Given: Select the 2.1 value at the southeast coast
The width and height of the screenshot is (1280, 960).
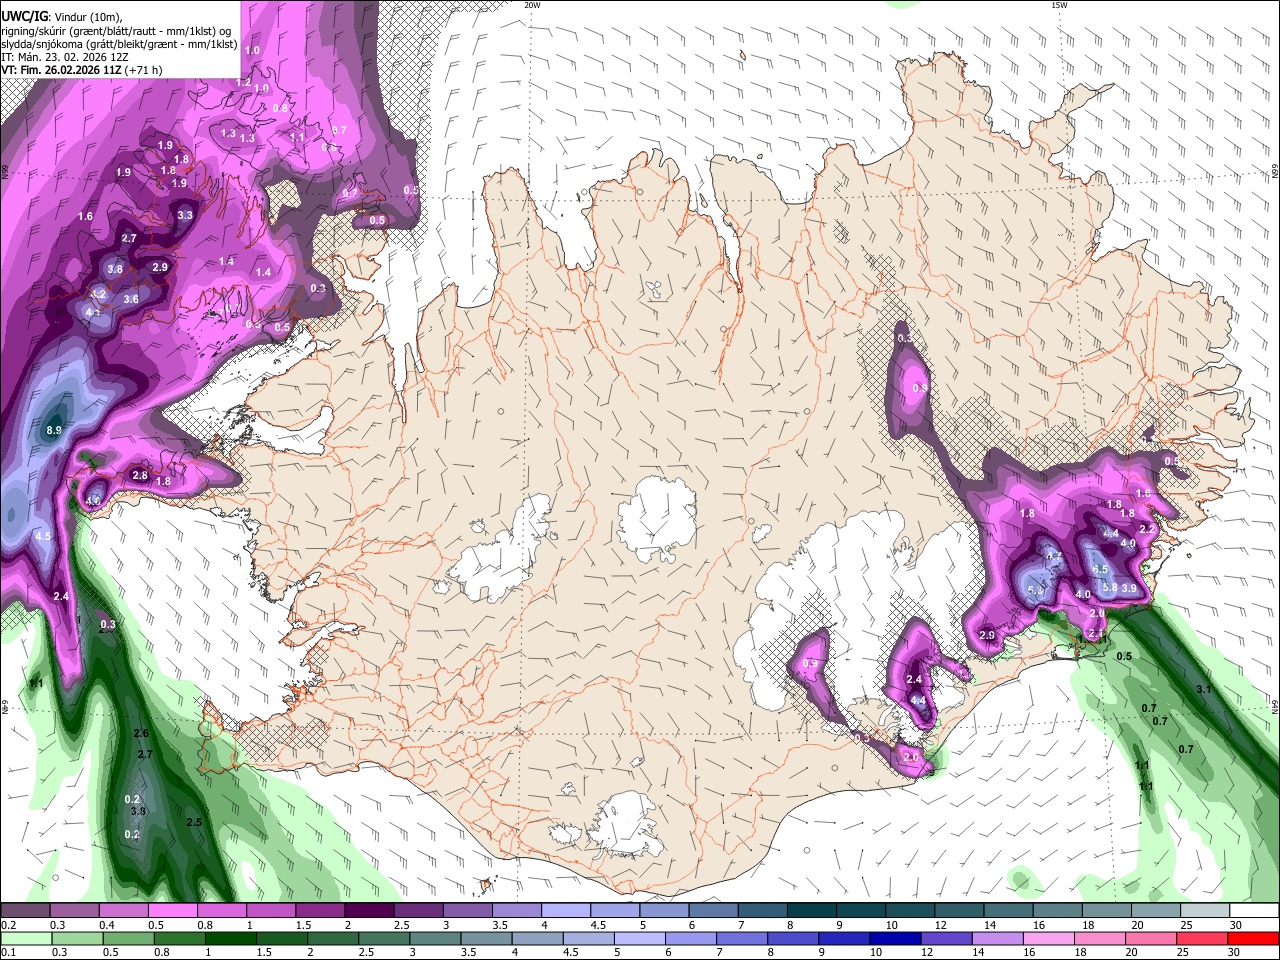Looking at the screenshot, I should [x=1096, y=634].
